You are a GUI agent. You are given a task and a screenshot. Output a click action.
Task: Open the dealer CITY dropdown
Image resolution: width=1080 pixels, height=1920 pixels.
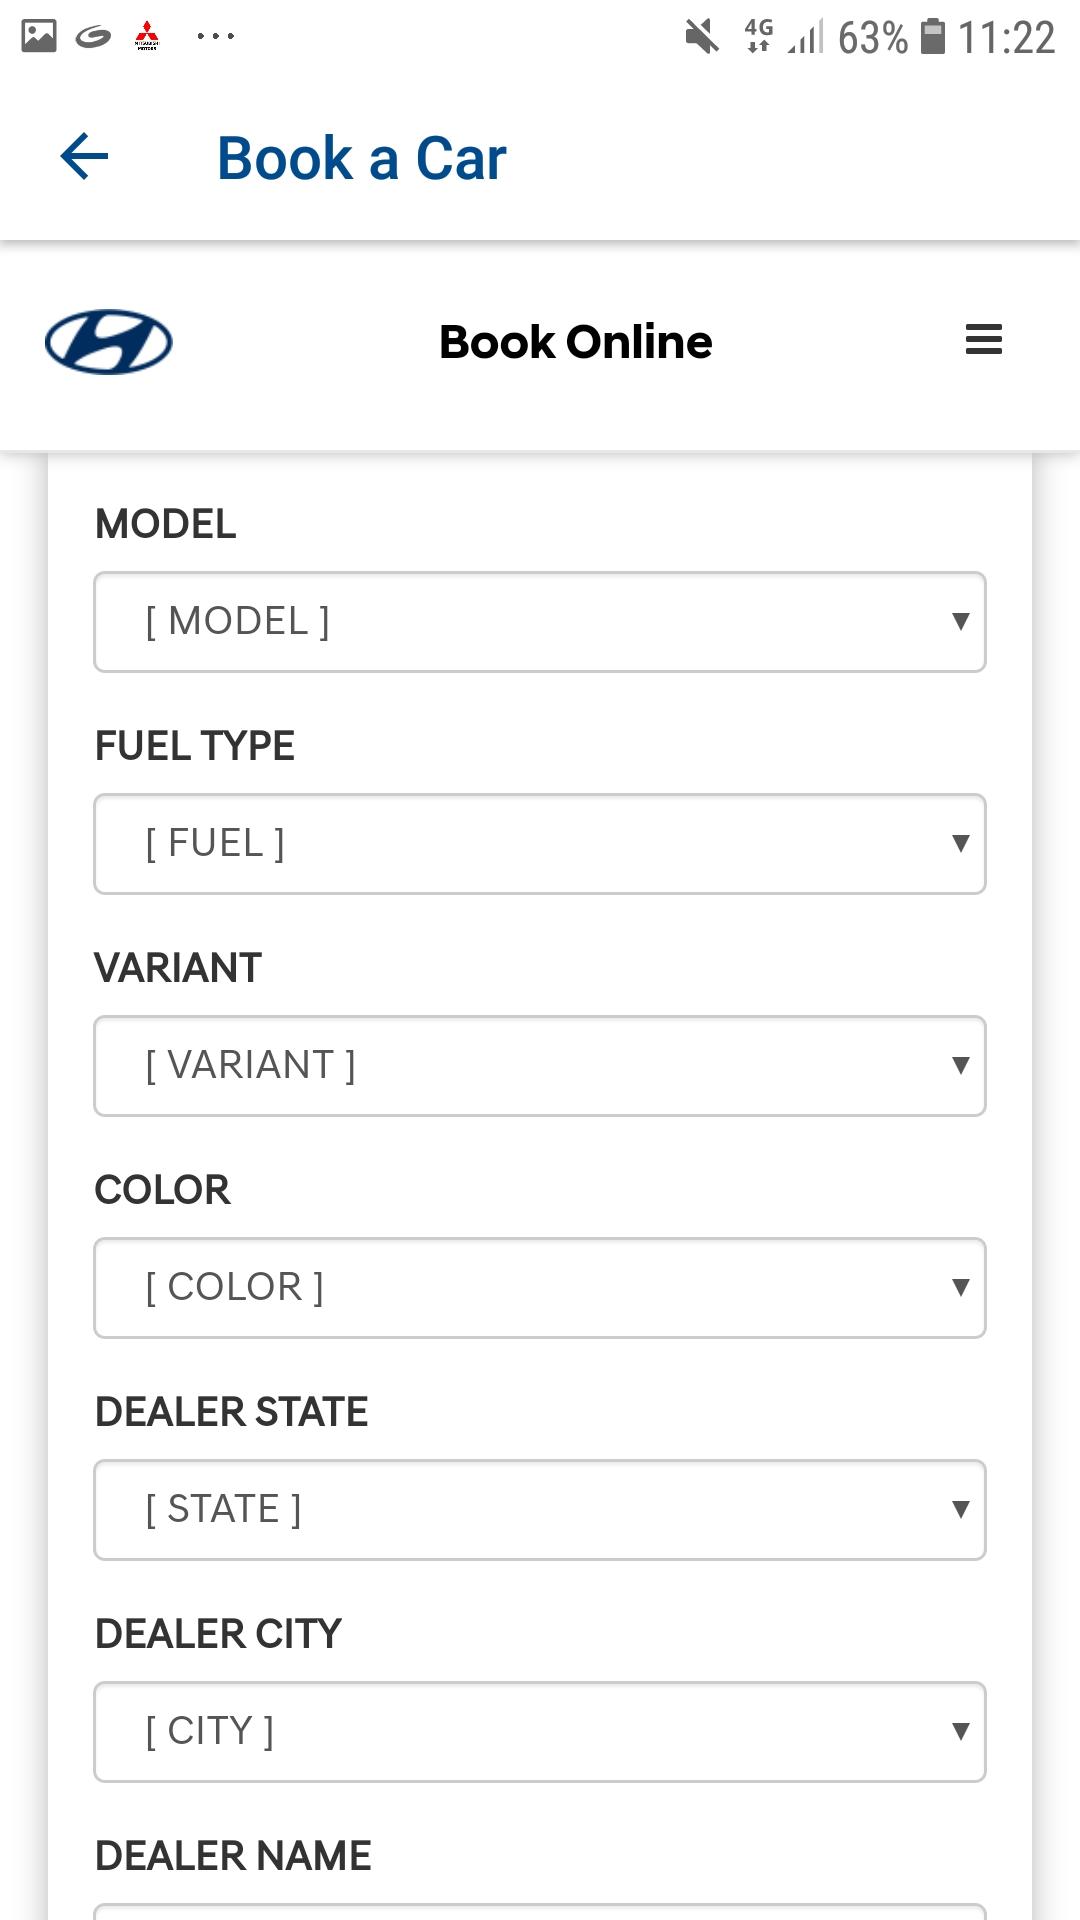point(540,1732)
